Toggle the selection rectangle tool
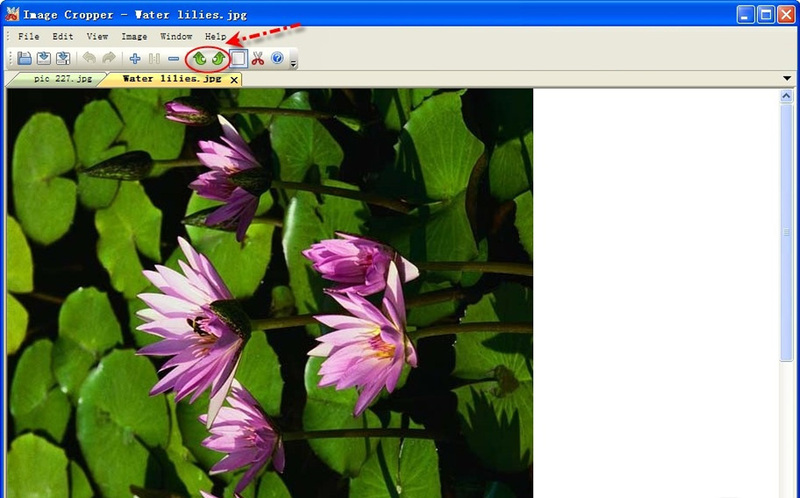 point(238,59)
